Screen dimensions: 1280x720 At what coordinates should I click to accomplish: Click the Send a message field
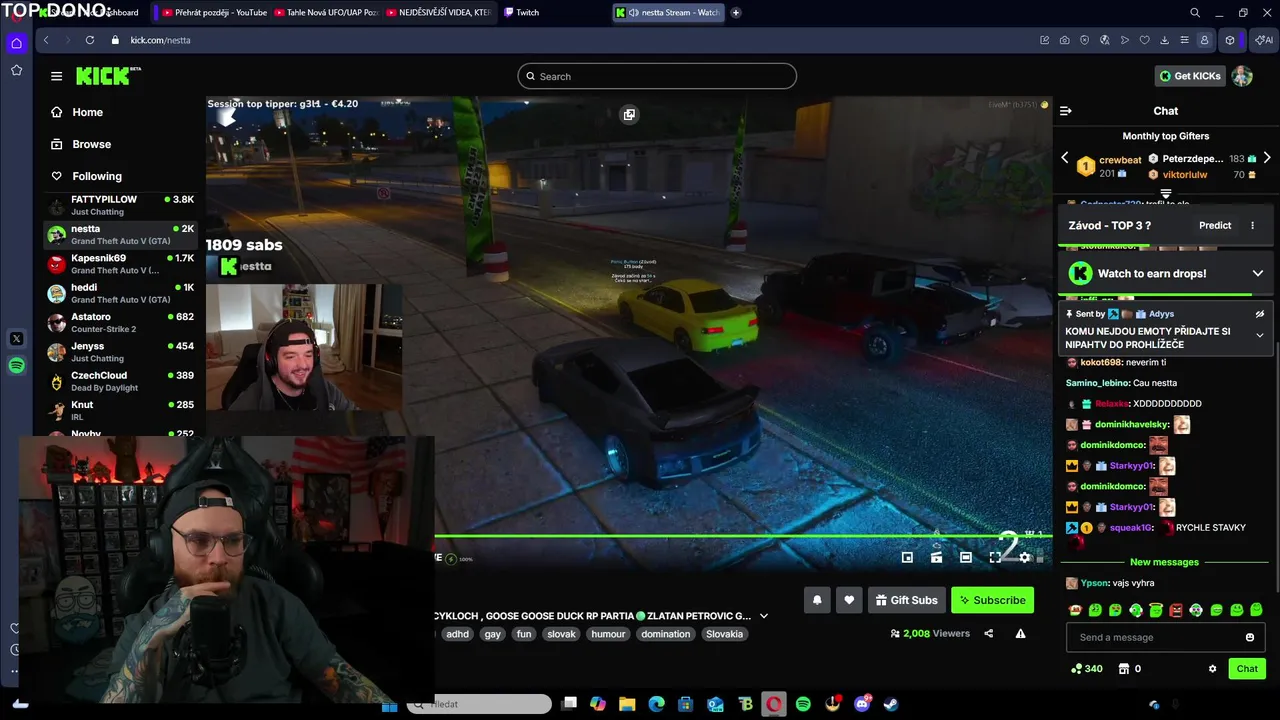[x=1156, y=637]
